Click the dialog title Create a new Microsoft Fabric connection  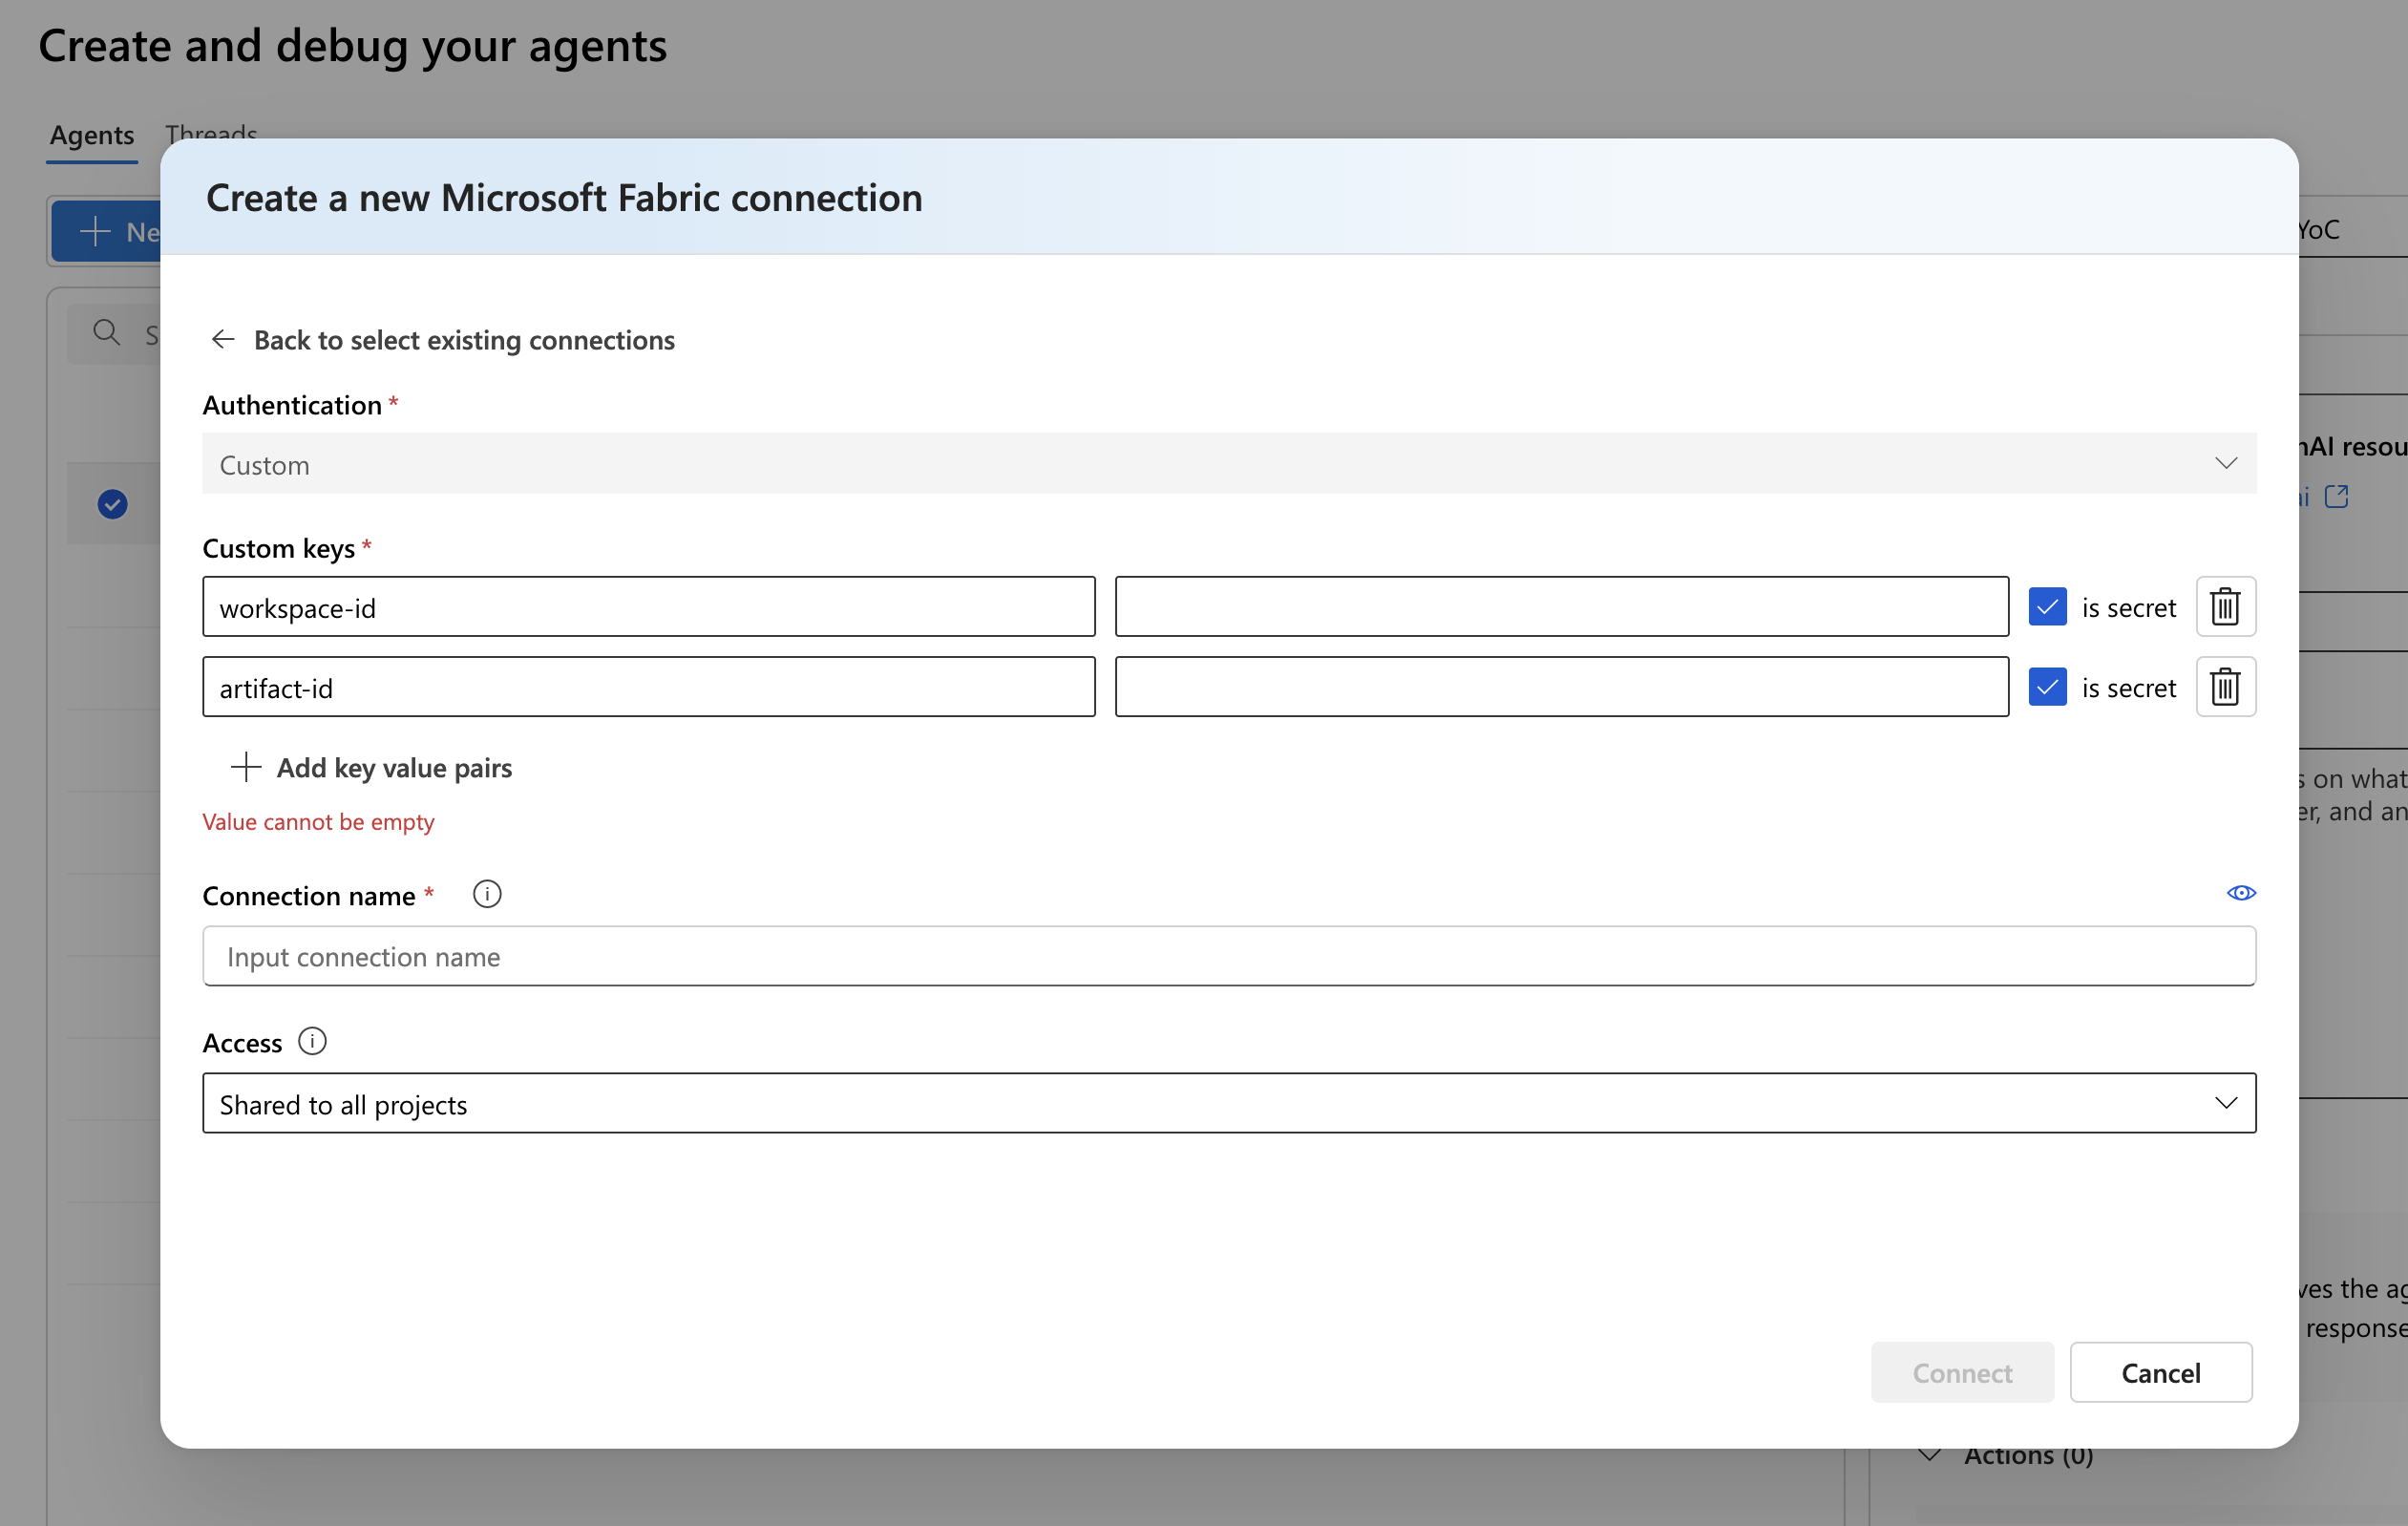click(564, 198)
